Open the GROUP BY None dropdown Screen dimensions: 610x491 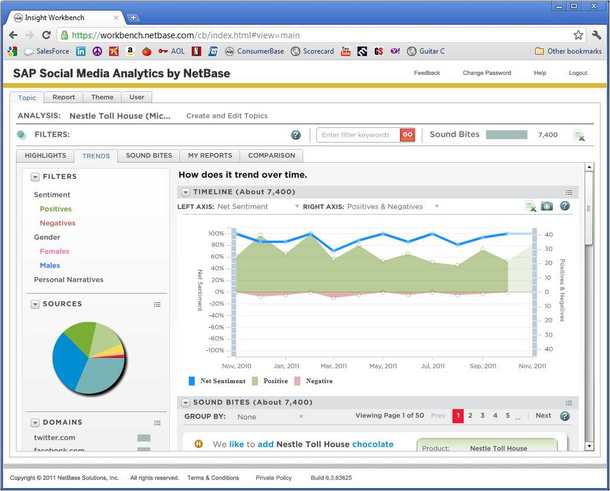point(270,417)
